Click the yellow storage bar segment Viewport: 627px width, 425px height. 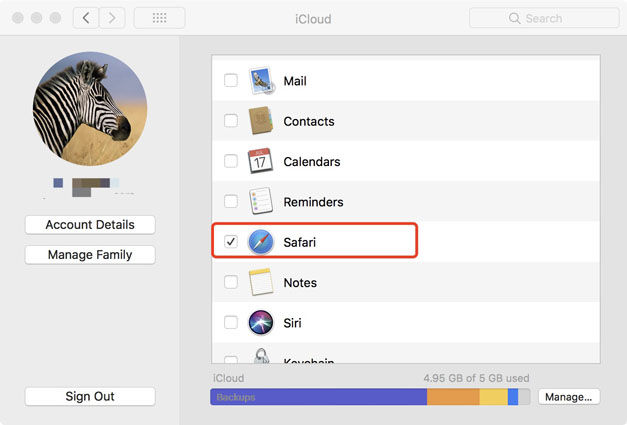[493, 397]
